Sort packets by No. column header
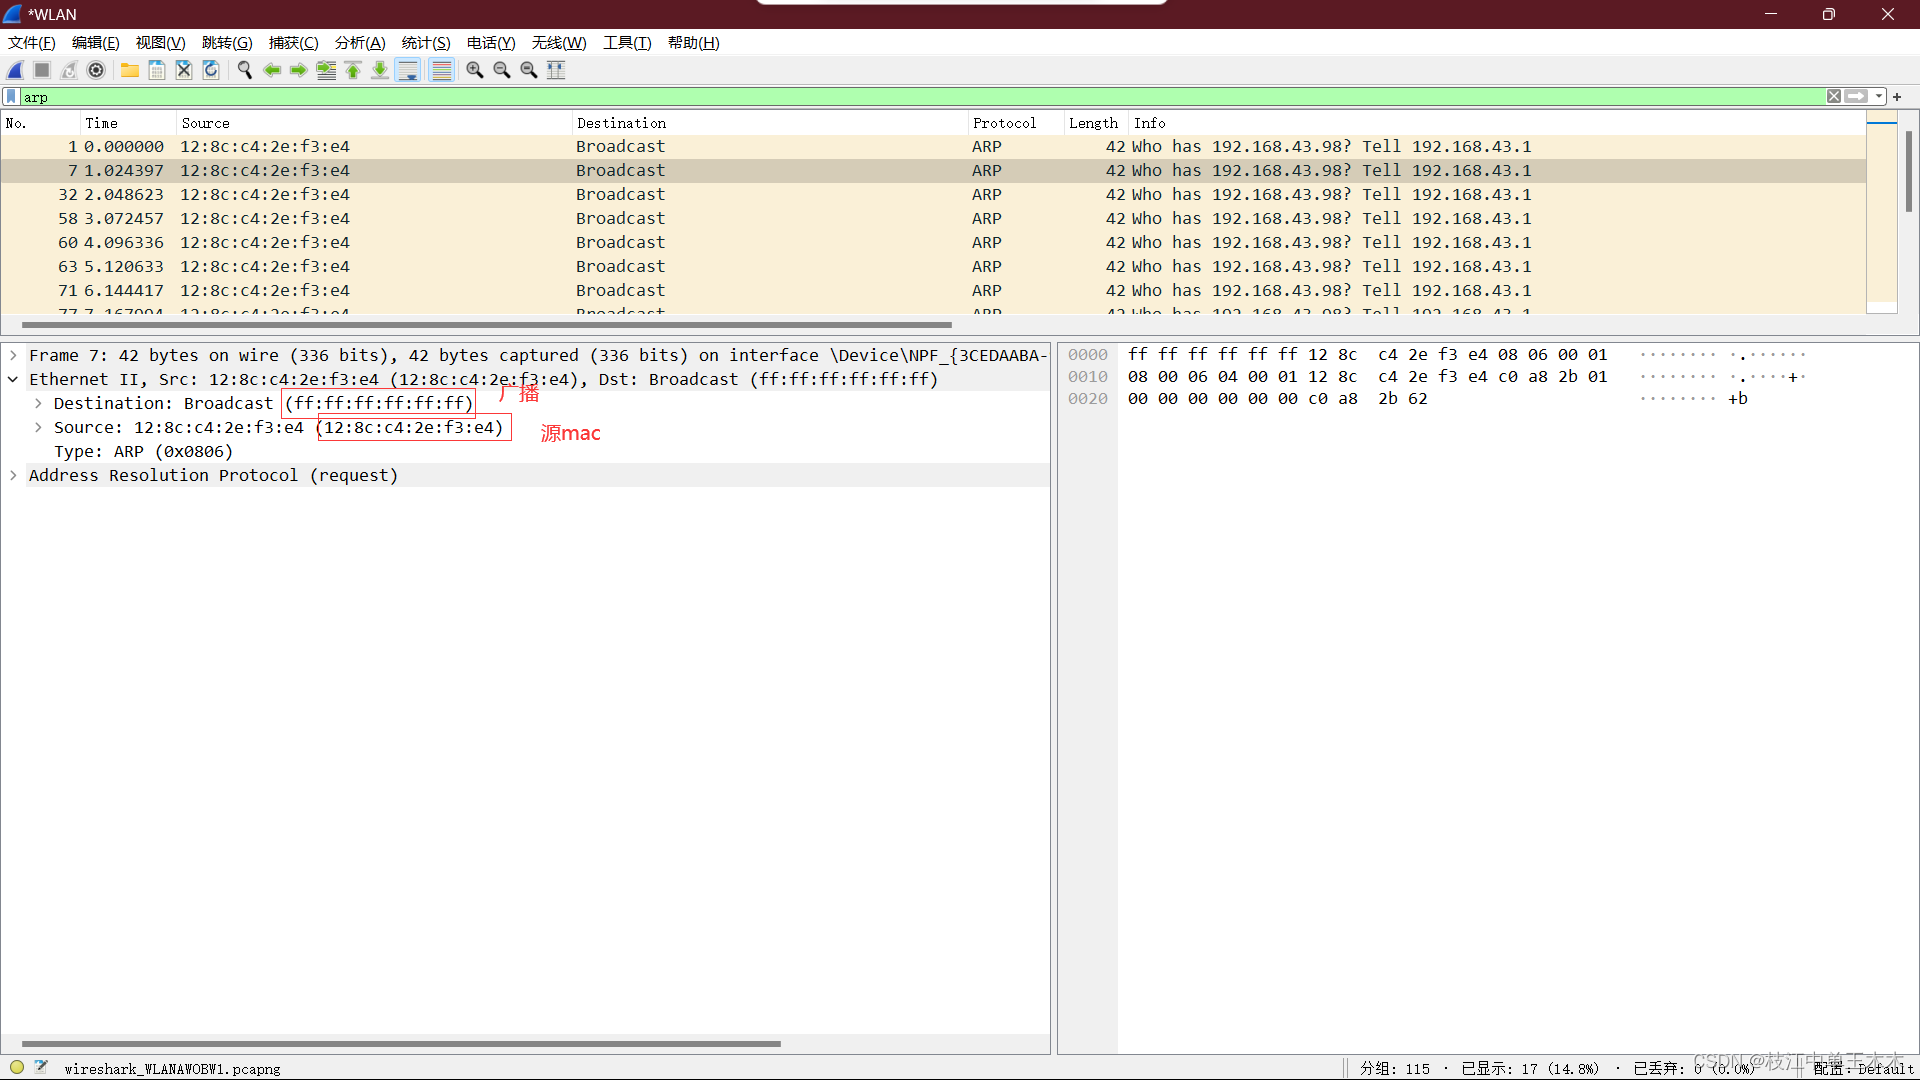This screenshot has width=1920, height=1080. [x=40, y=123]
